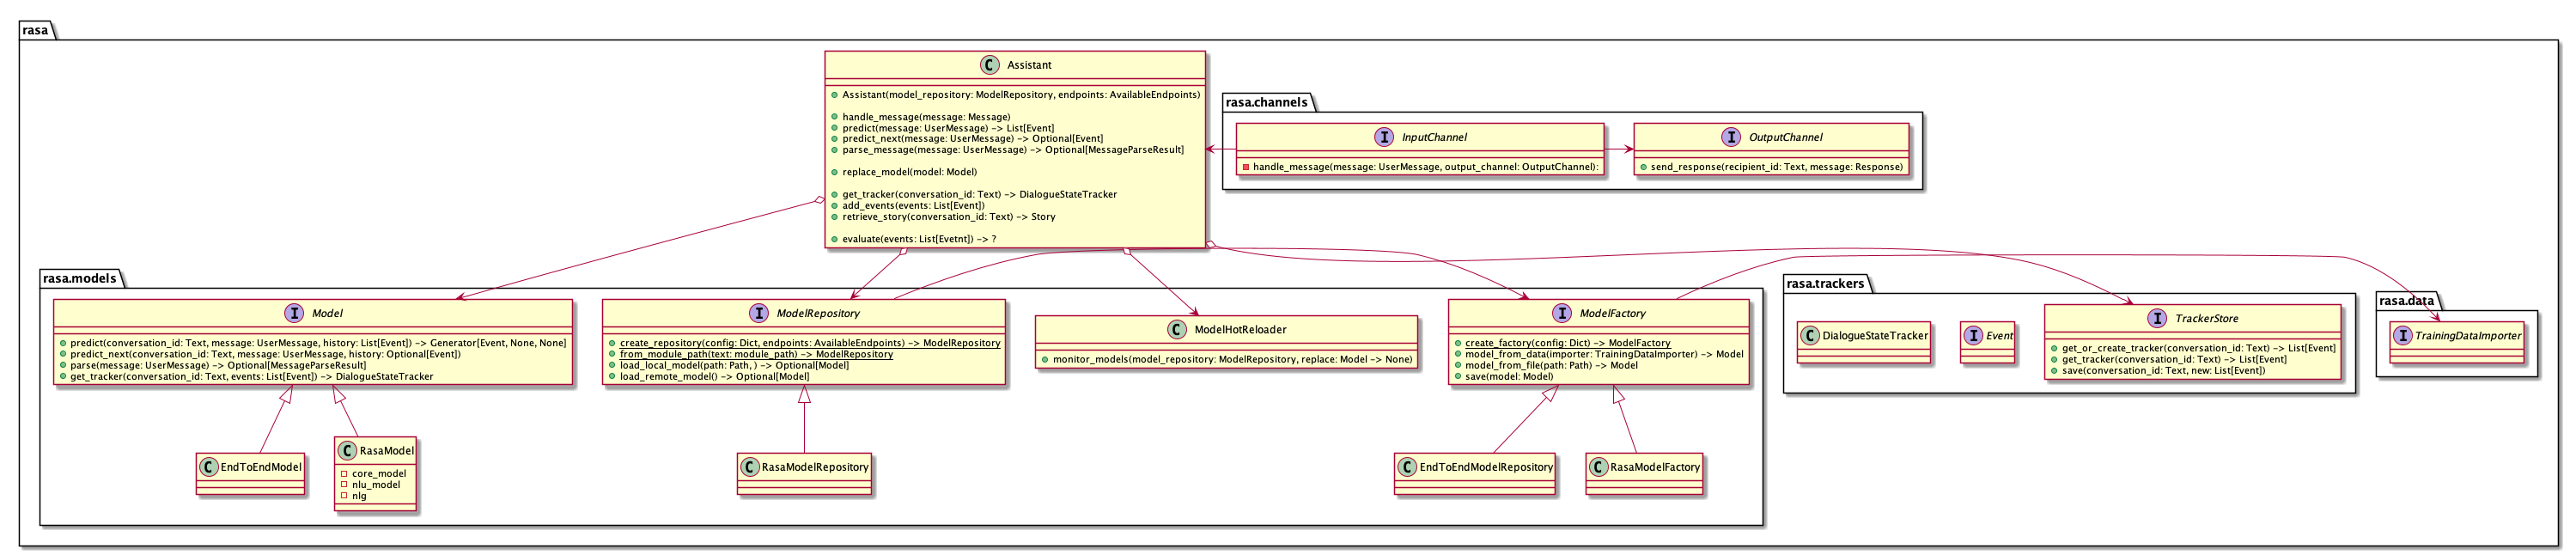The image size is (2576, 555).
Task: Click the DialogueStateTracker class box
Action: coord(1864,342)
